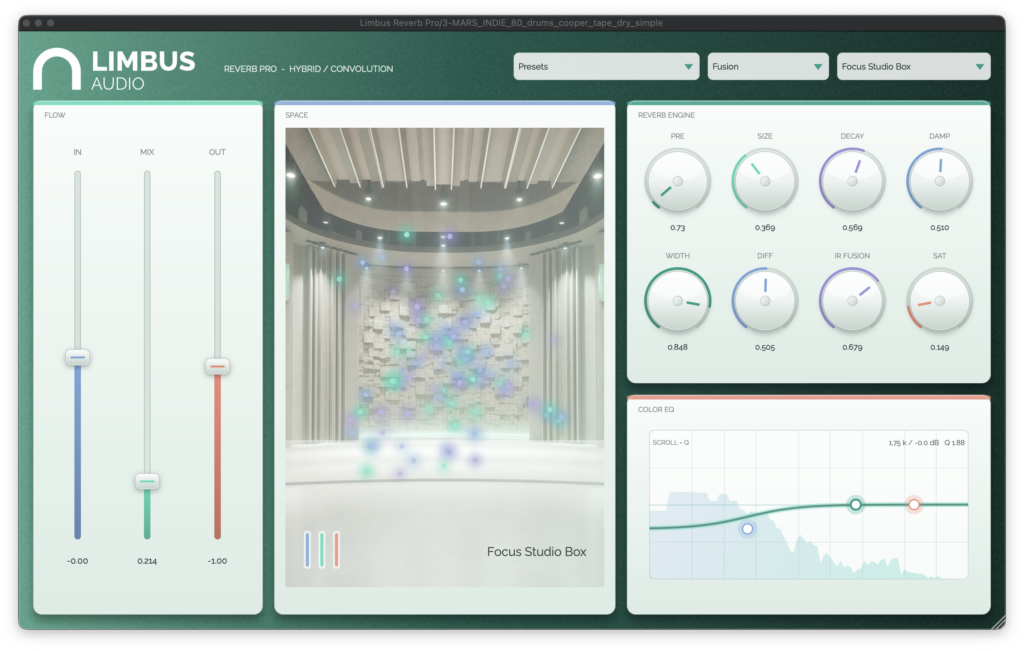The height and width of the screenshot is (651, 1024).
Task: Close the plugin window with the red button
Action: [x=27, y=23]
